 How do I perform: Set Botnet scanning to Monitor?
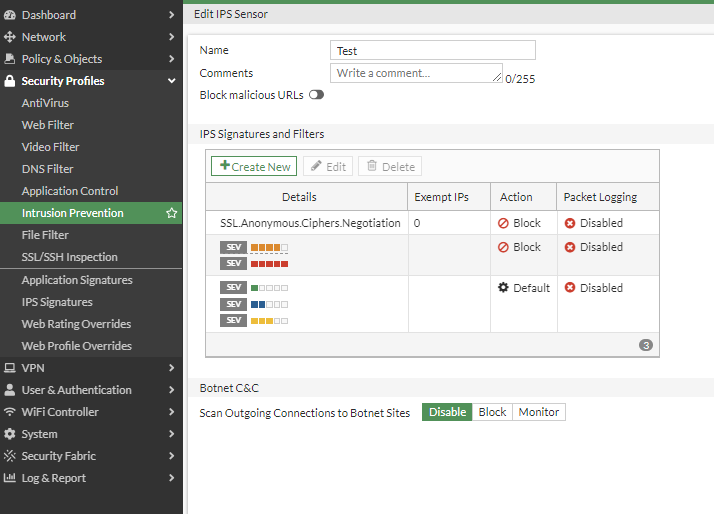[539, 412]
